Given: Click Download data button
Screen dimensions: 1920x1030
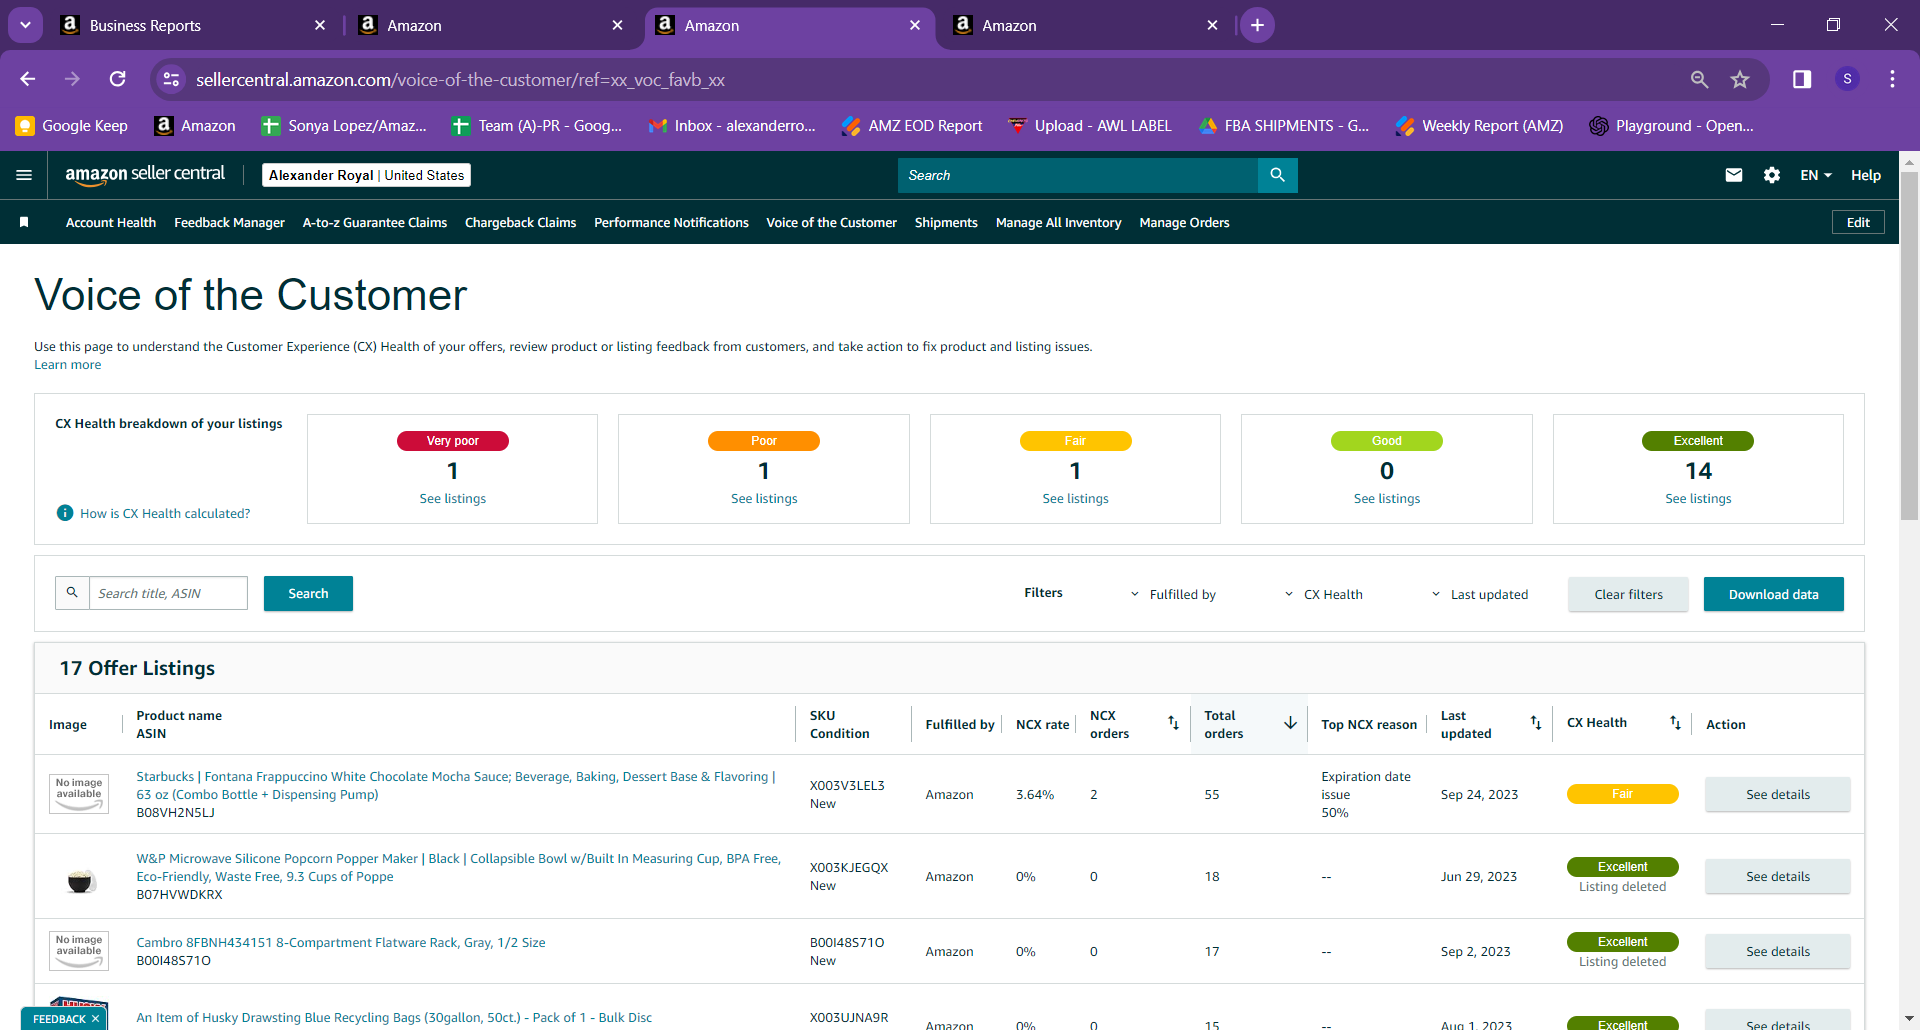Looking at the screenshot, I should [x=1773, y=594].
